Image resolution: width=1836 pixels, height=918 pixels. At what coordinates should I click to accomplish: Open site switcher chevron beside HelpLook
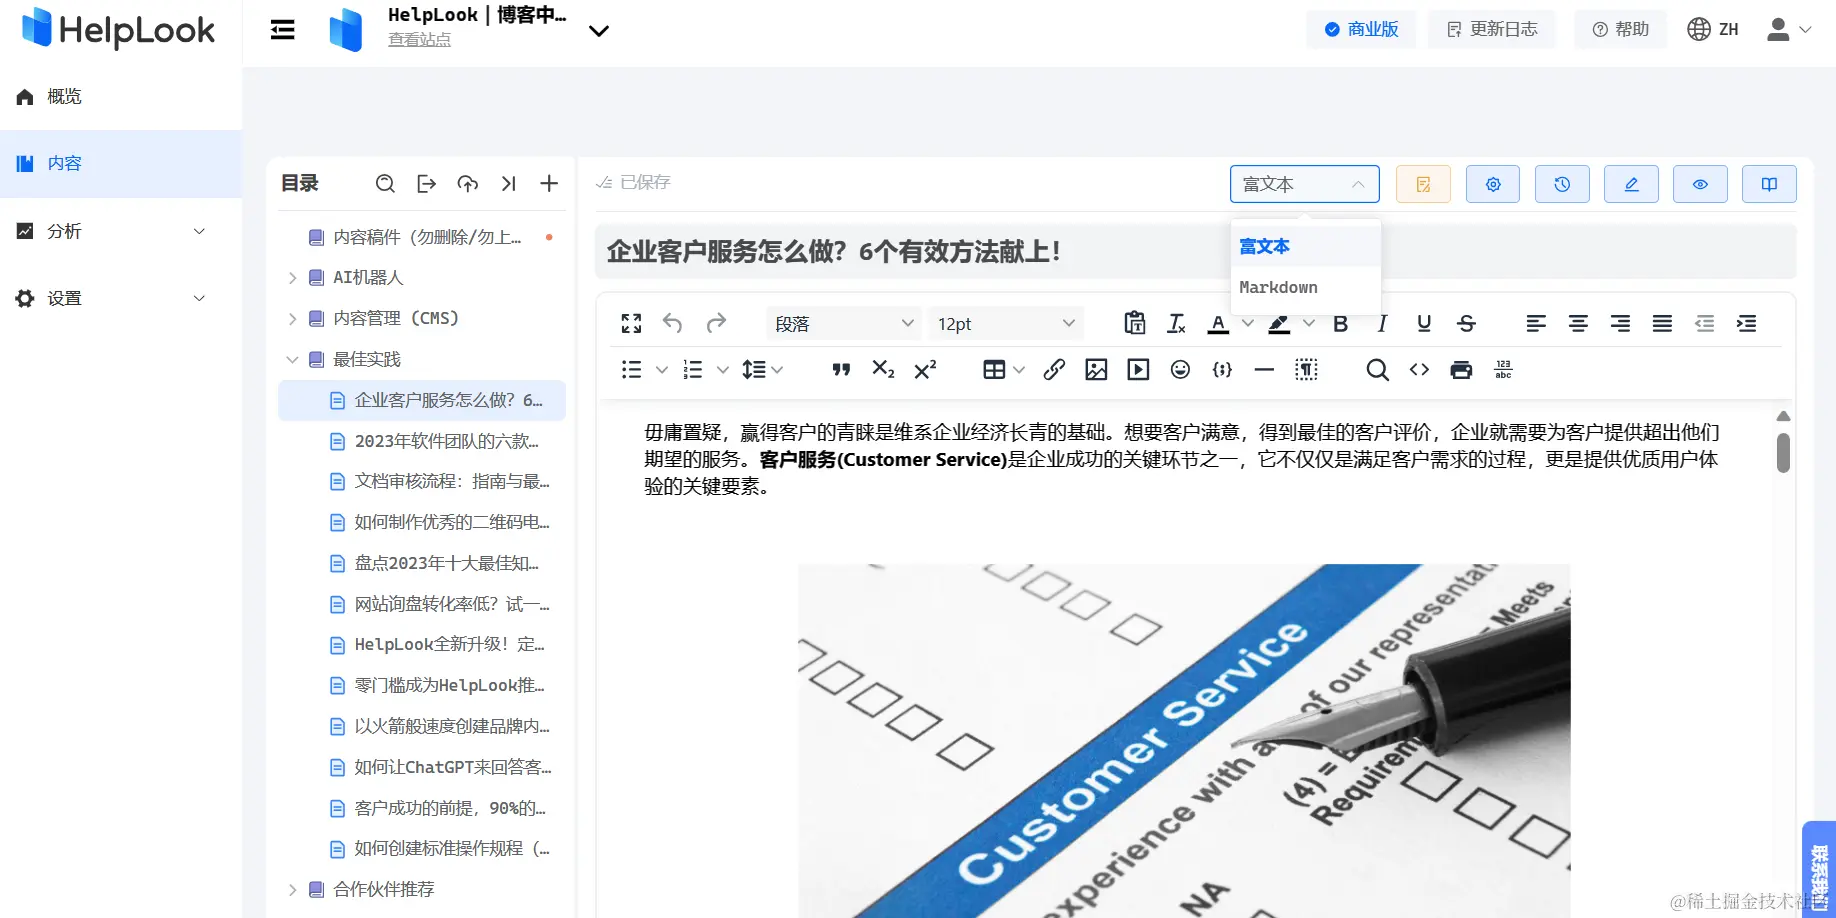(599, 31)
